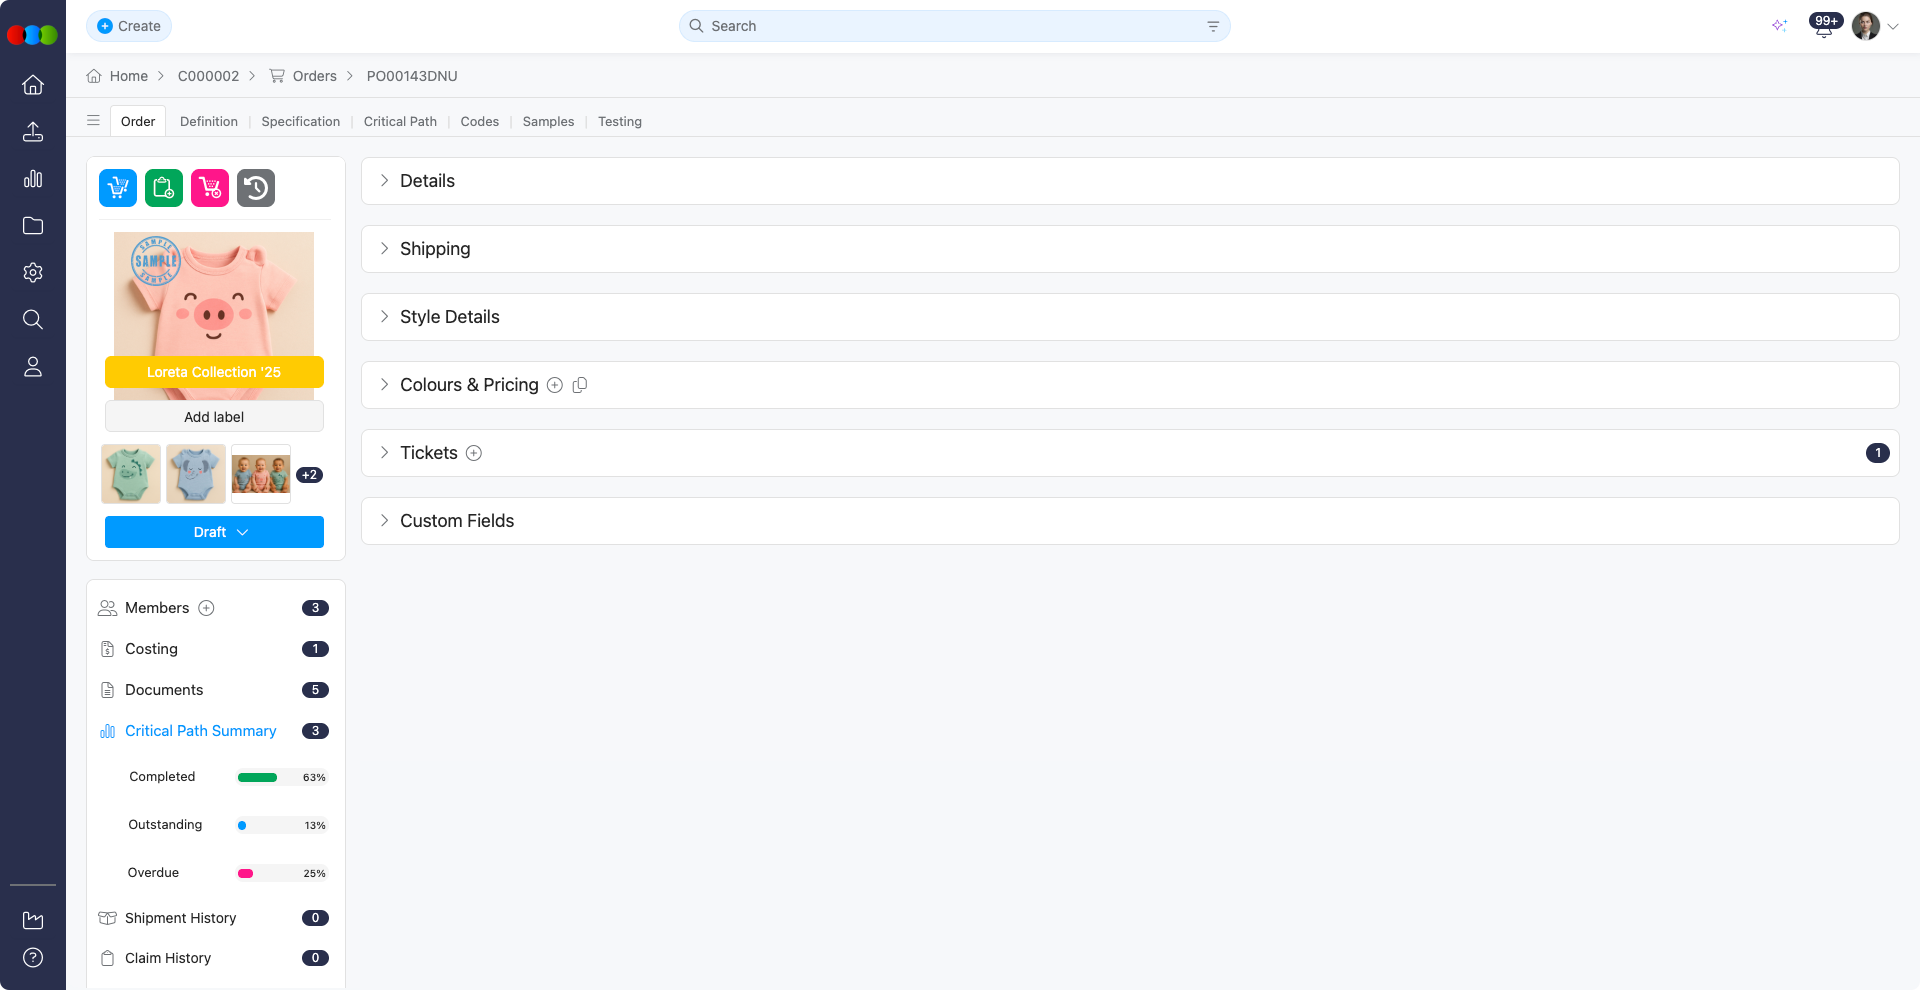1920x990 pixels.
Task: Click the Create button
Action: point(129,26)
